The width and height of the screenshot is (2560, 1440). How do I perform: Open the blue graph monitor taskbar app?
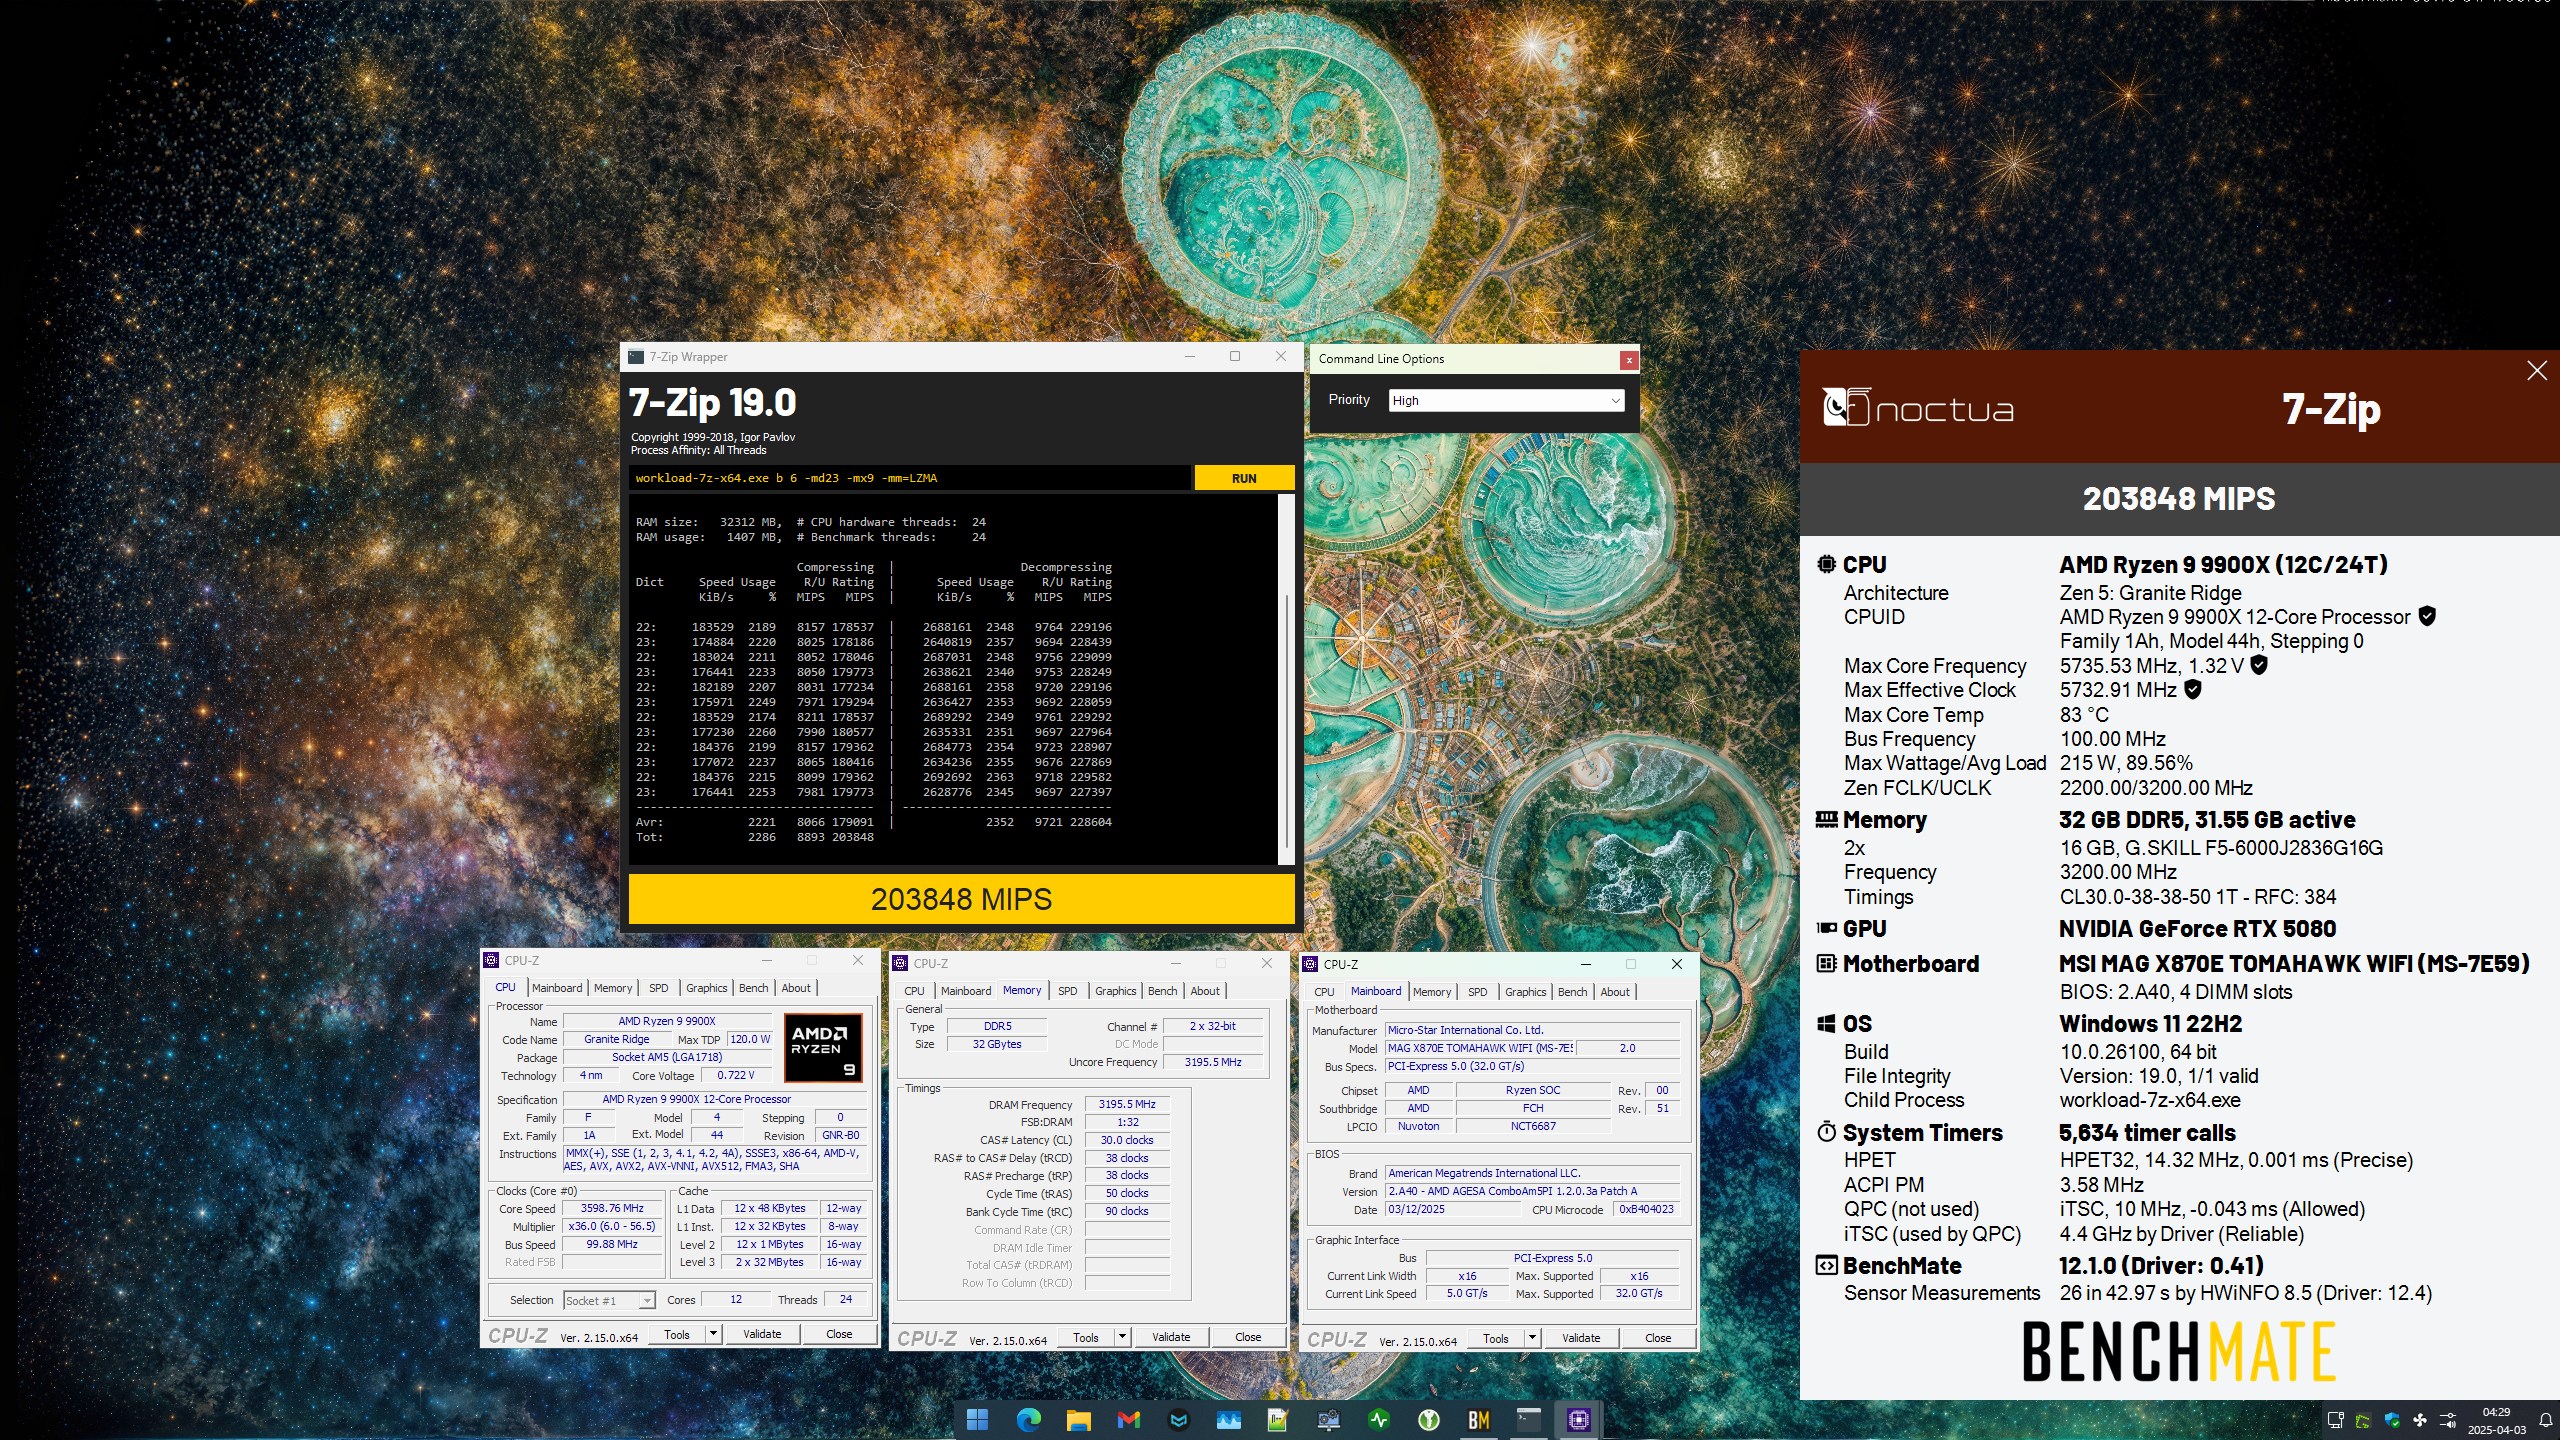pos(1228,1419)
